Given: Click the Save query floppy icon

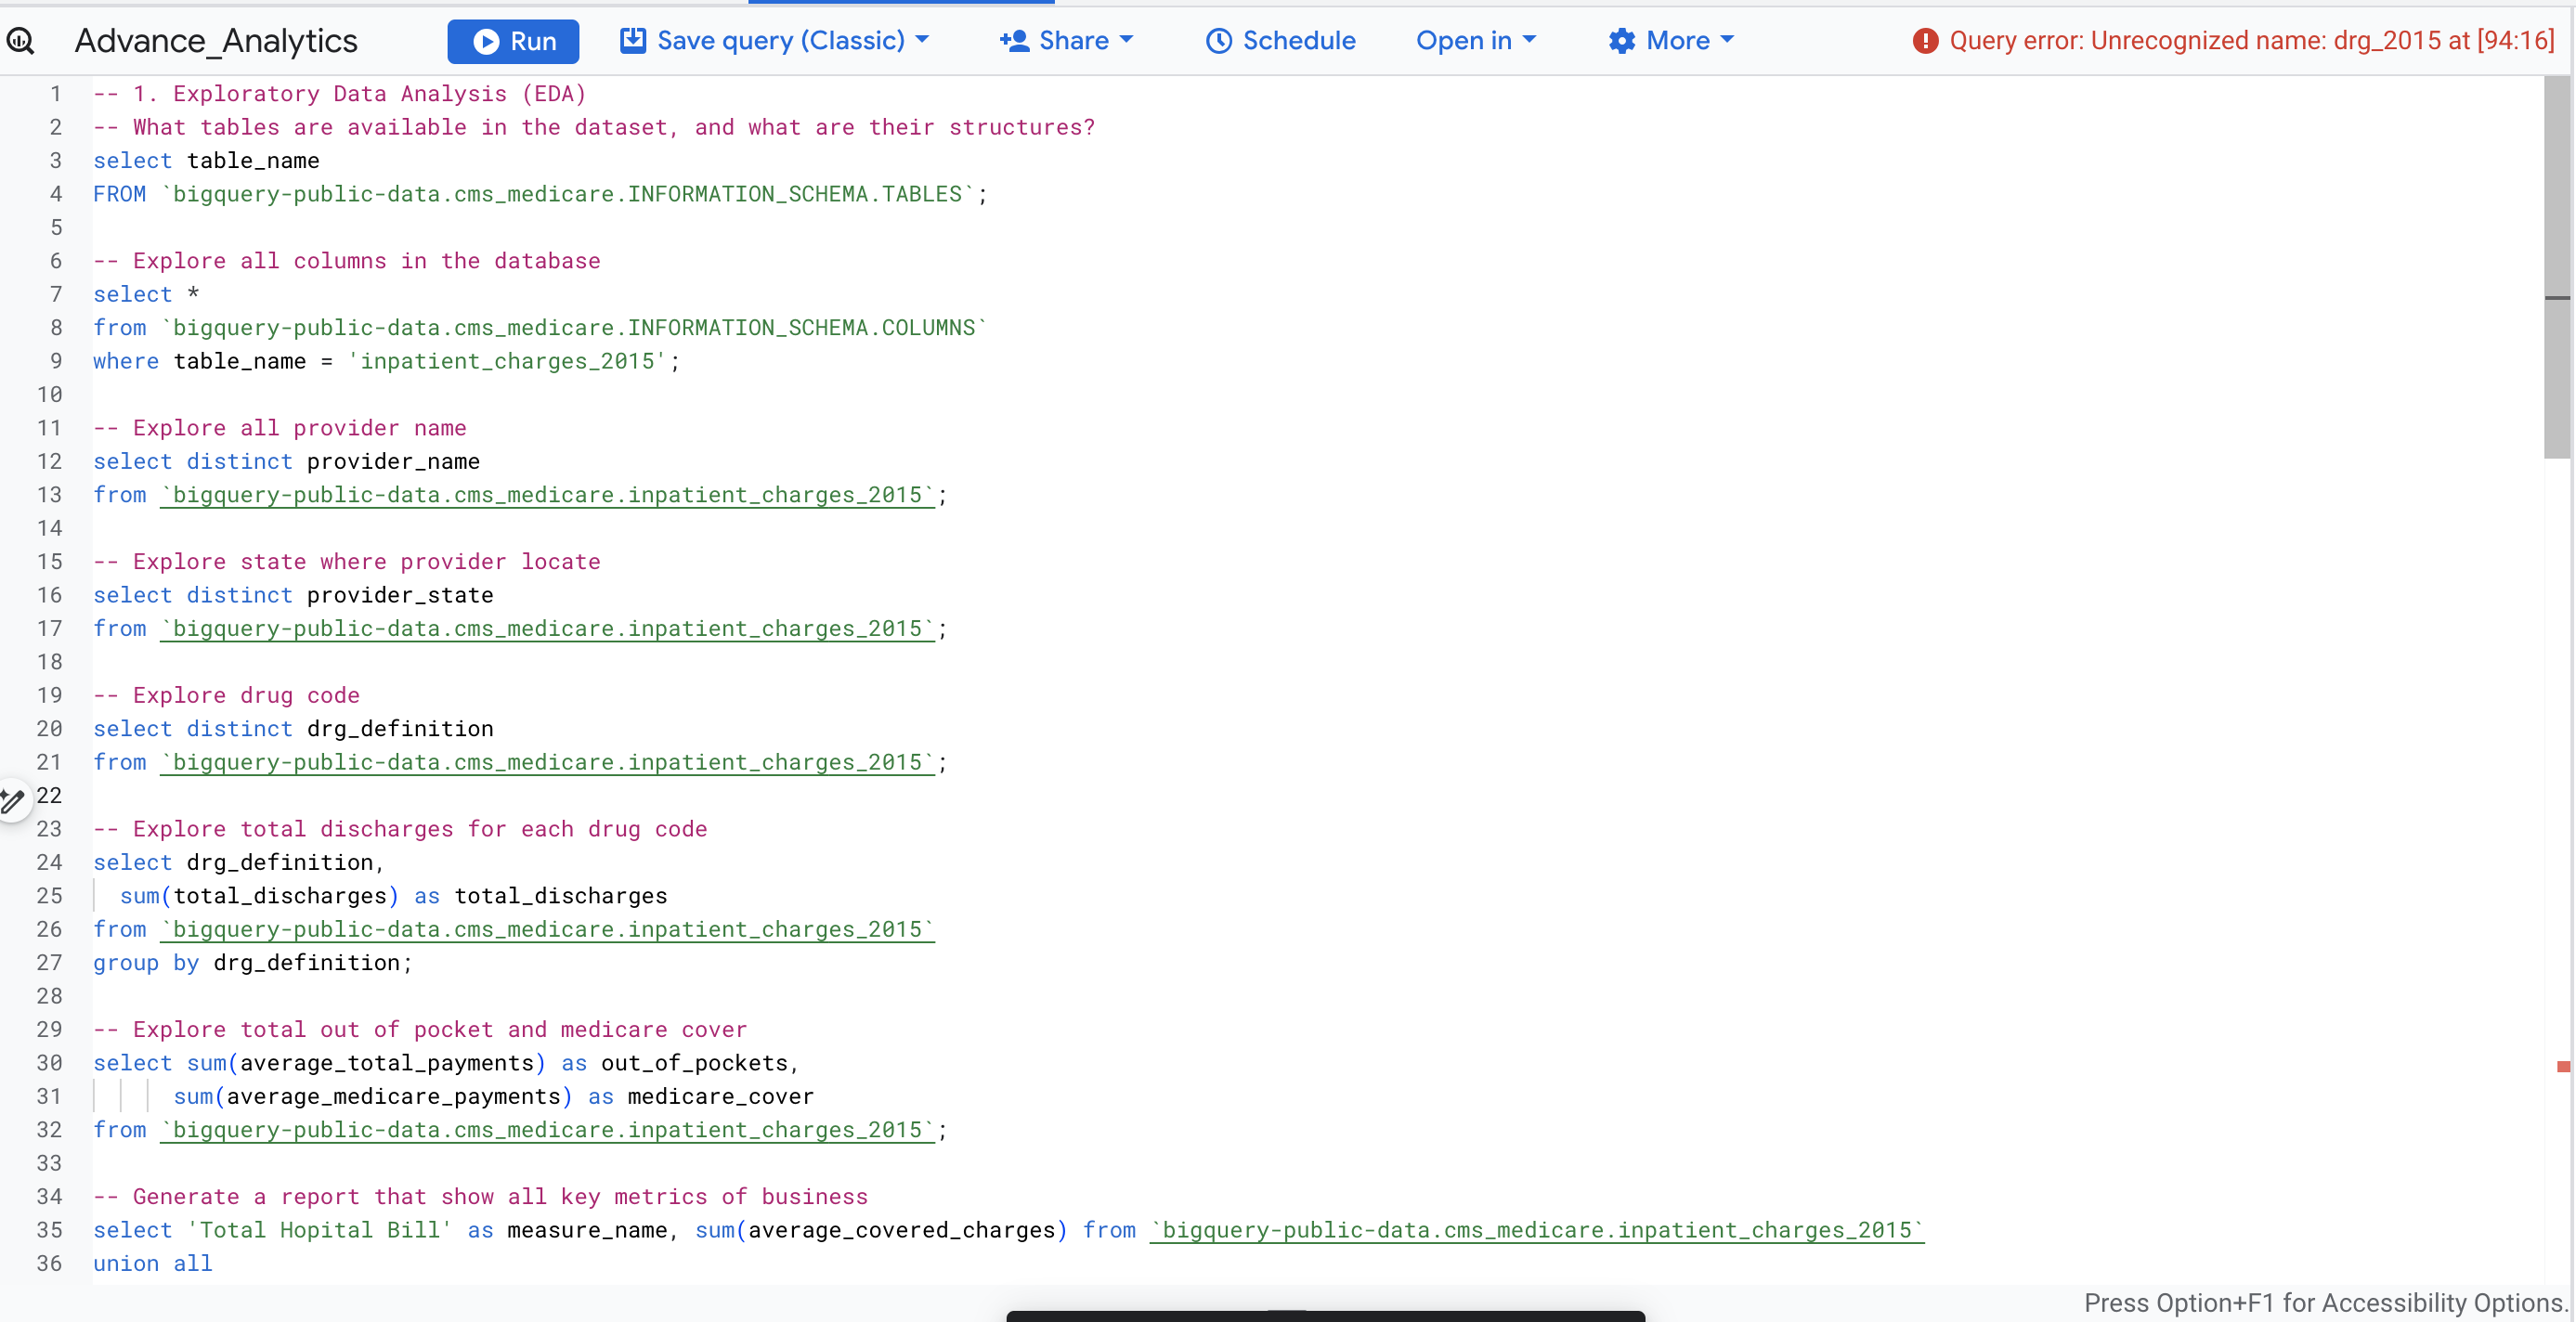Looking at the screenshot, I should (632, 40).
